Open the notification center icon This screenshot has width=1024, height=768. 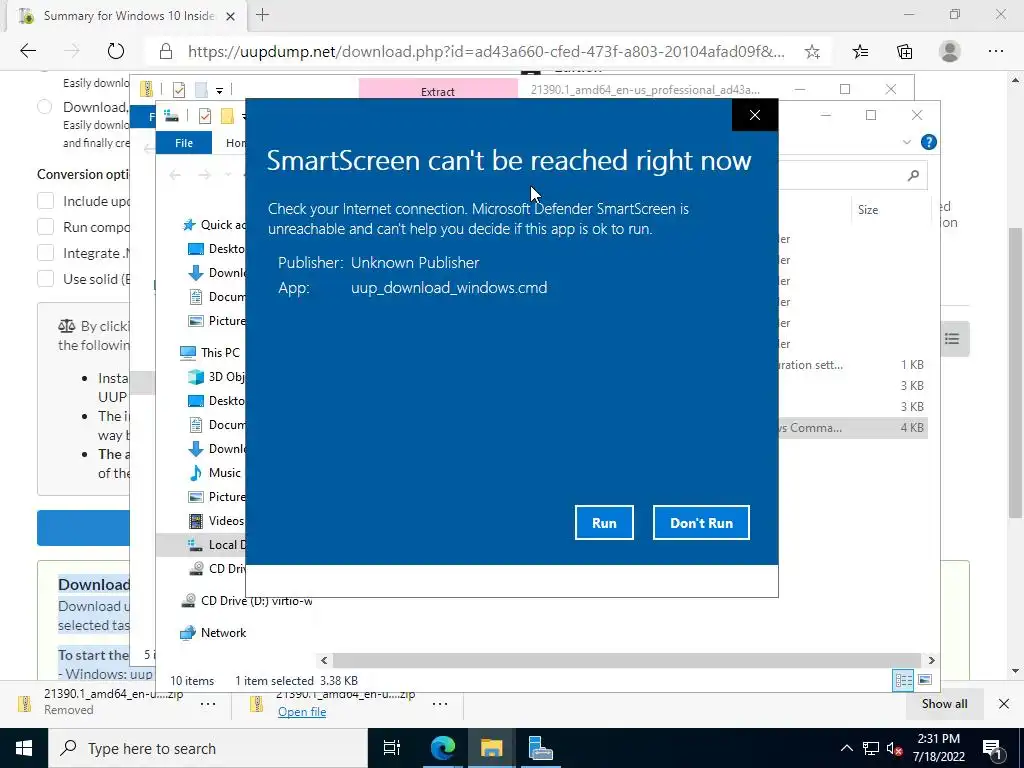point(993,749)
